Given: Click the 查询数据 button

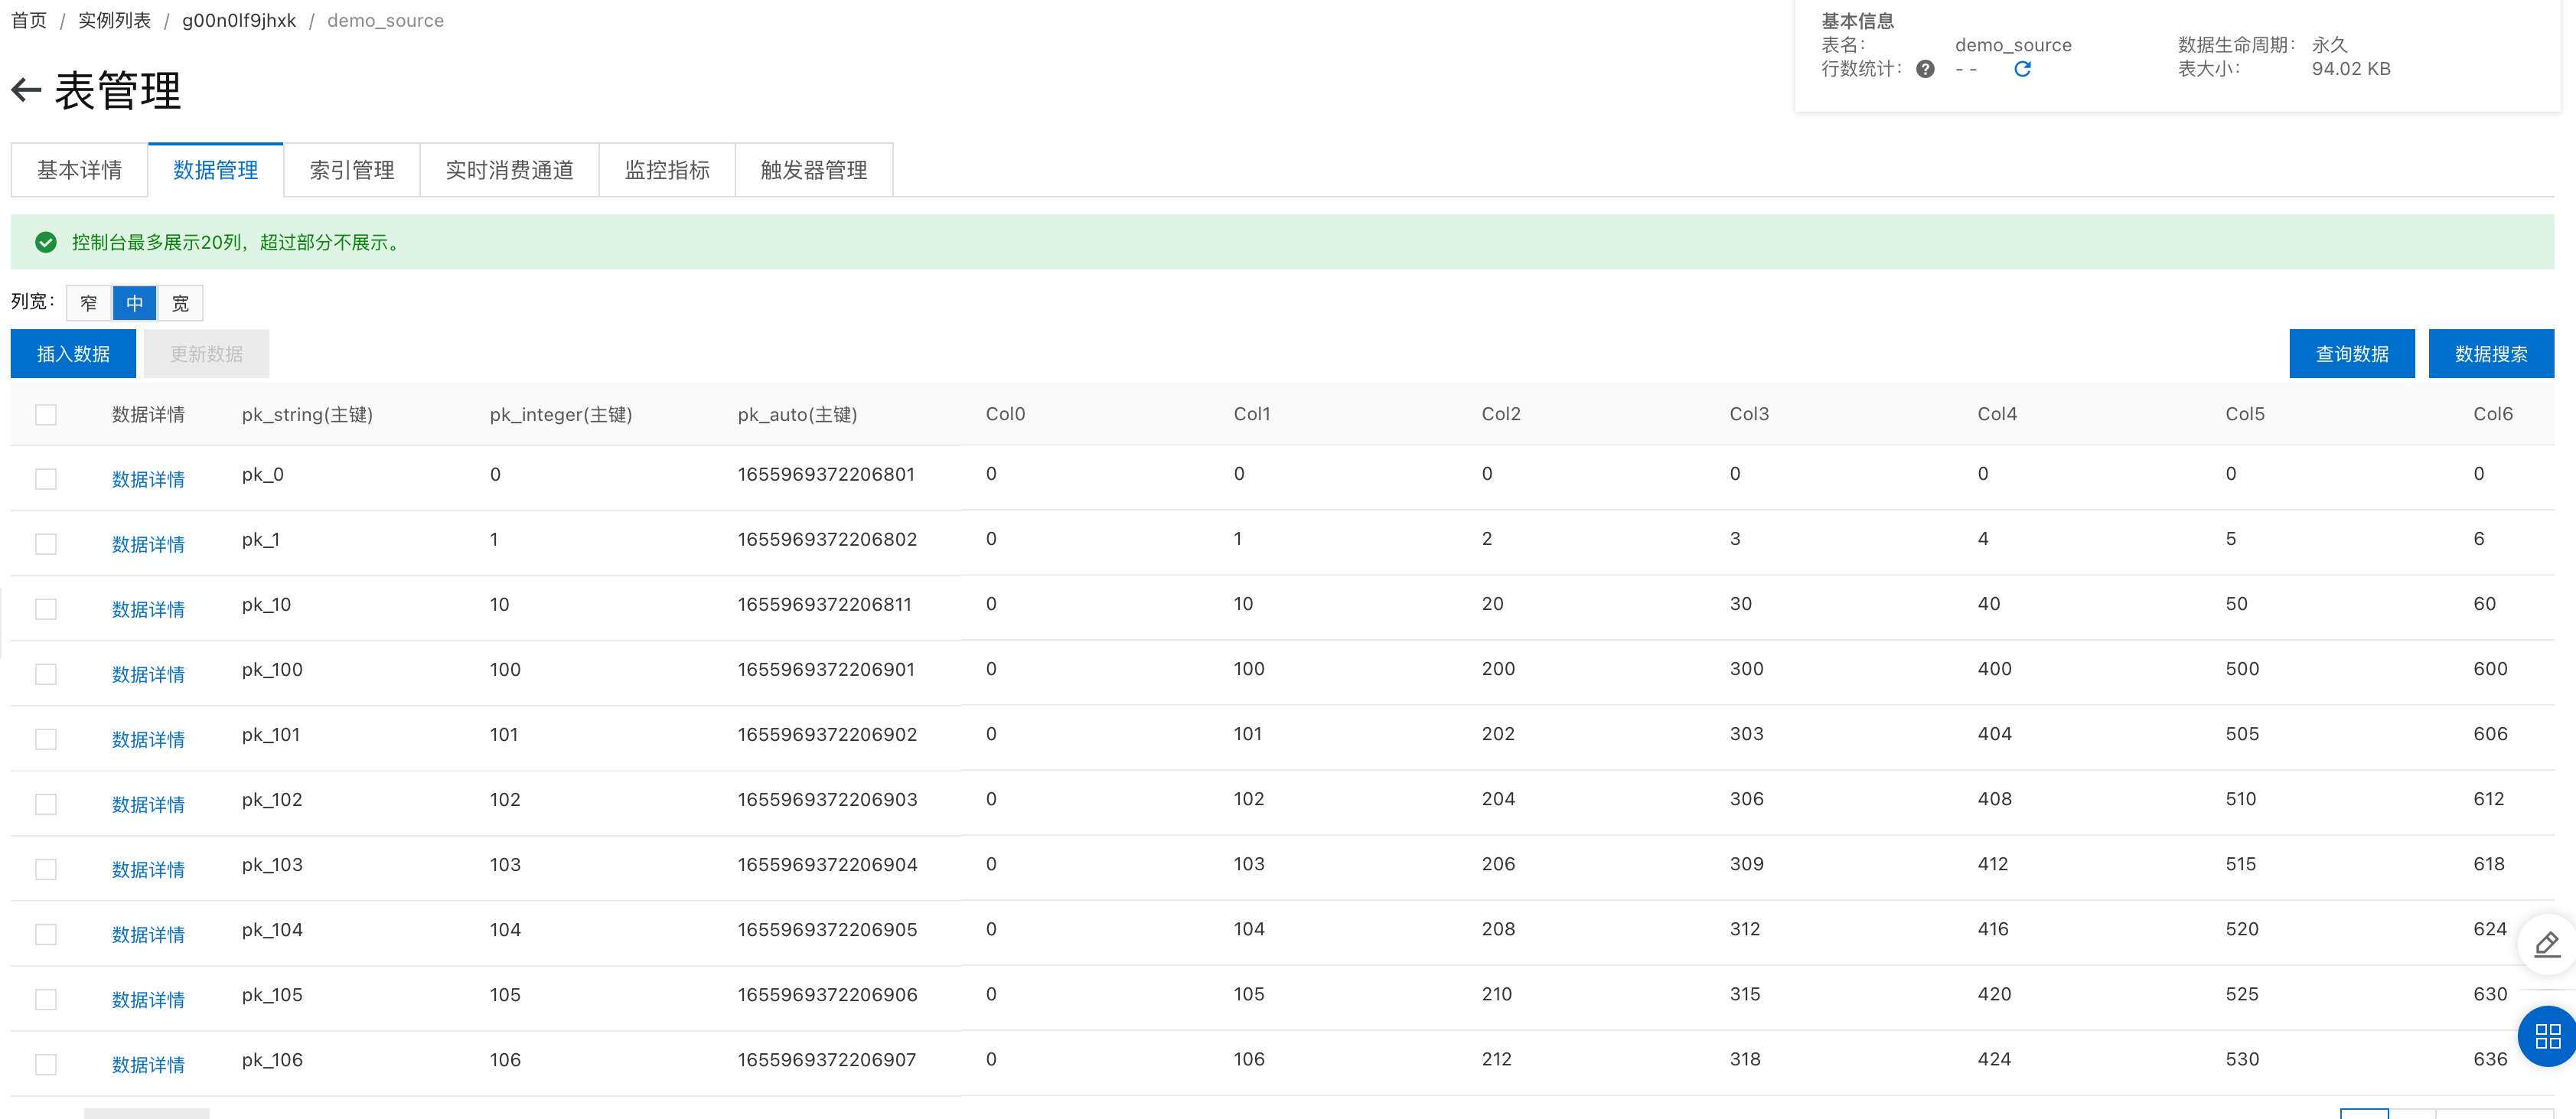Looking at the screenshot, I should coord(2351,354).
